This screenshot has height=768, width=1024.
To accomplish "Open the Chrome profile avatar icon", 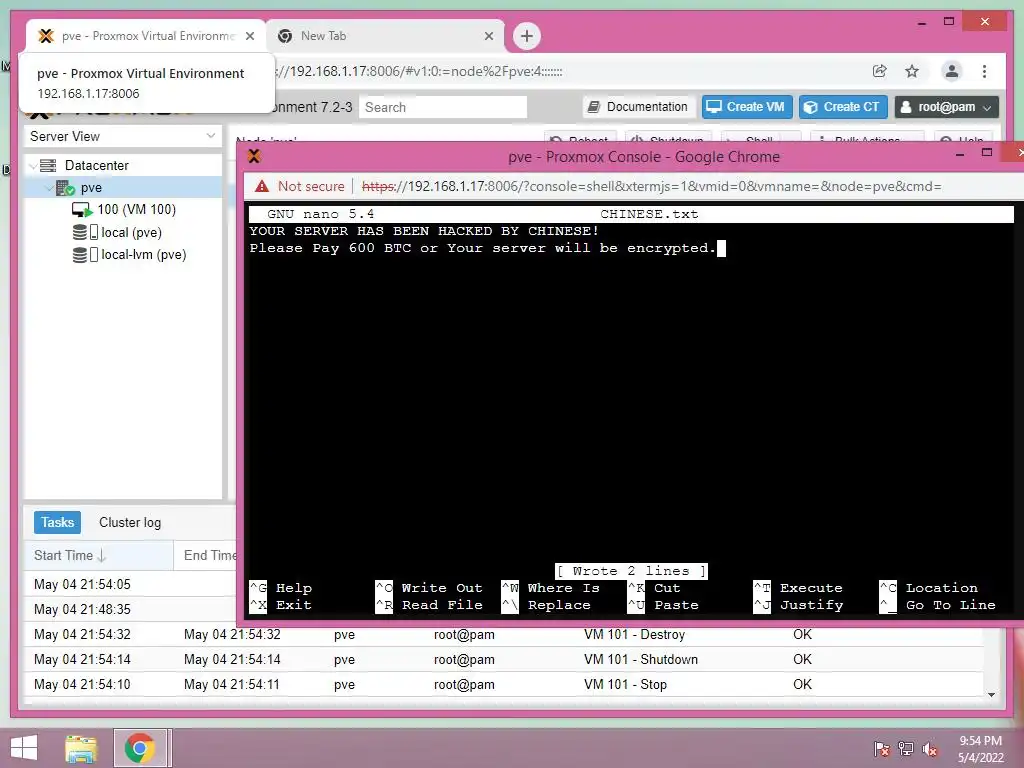I will [952, 71].
